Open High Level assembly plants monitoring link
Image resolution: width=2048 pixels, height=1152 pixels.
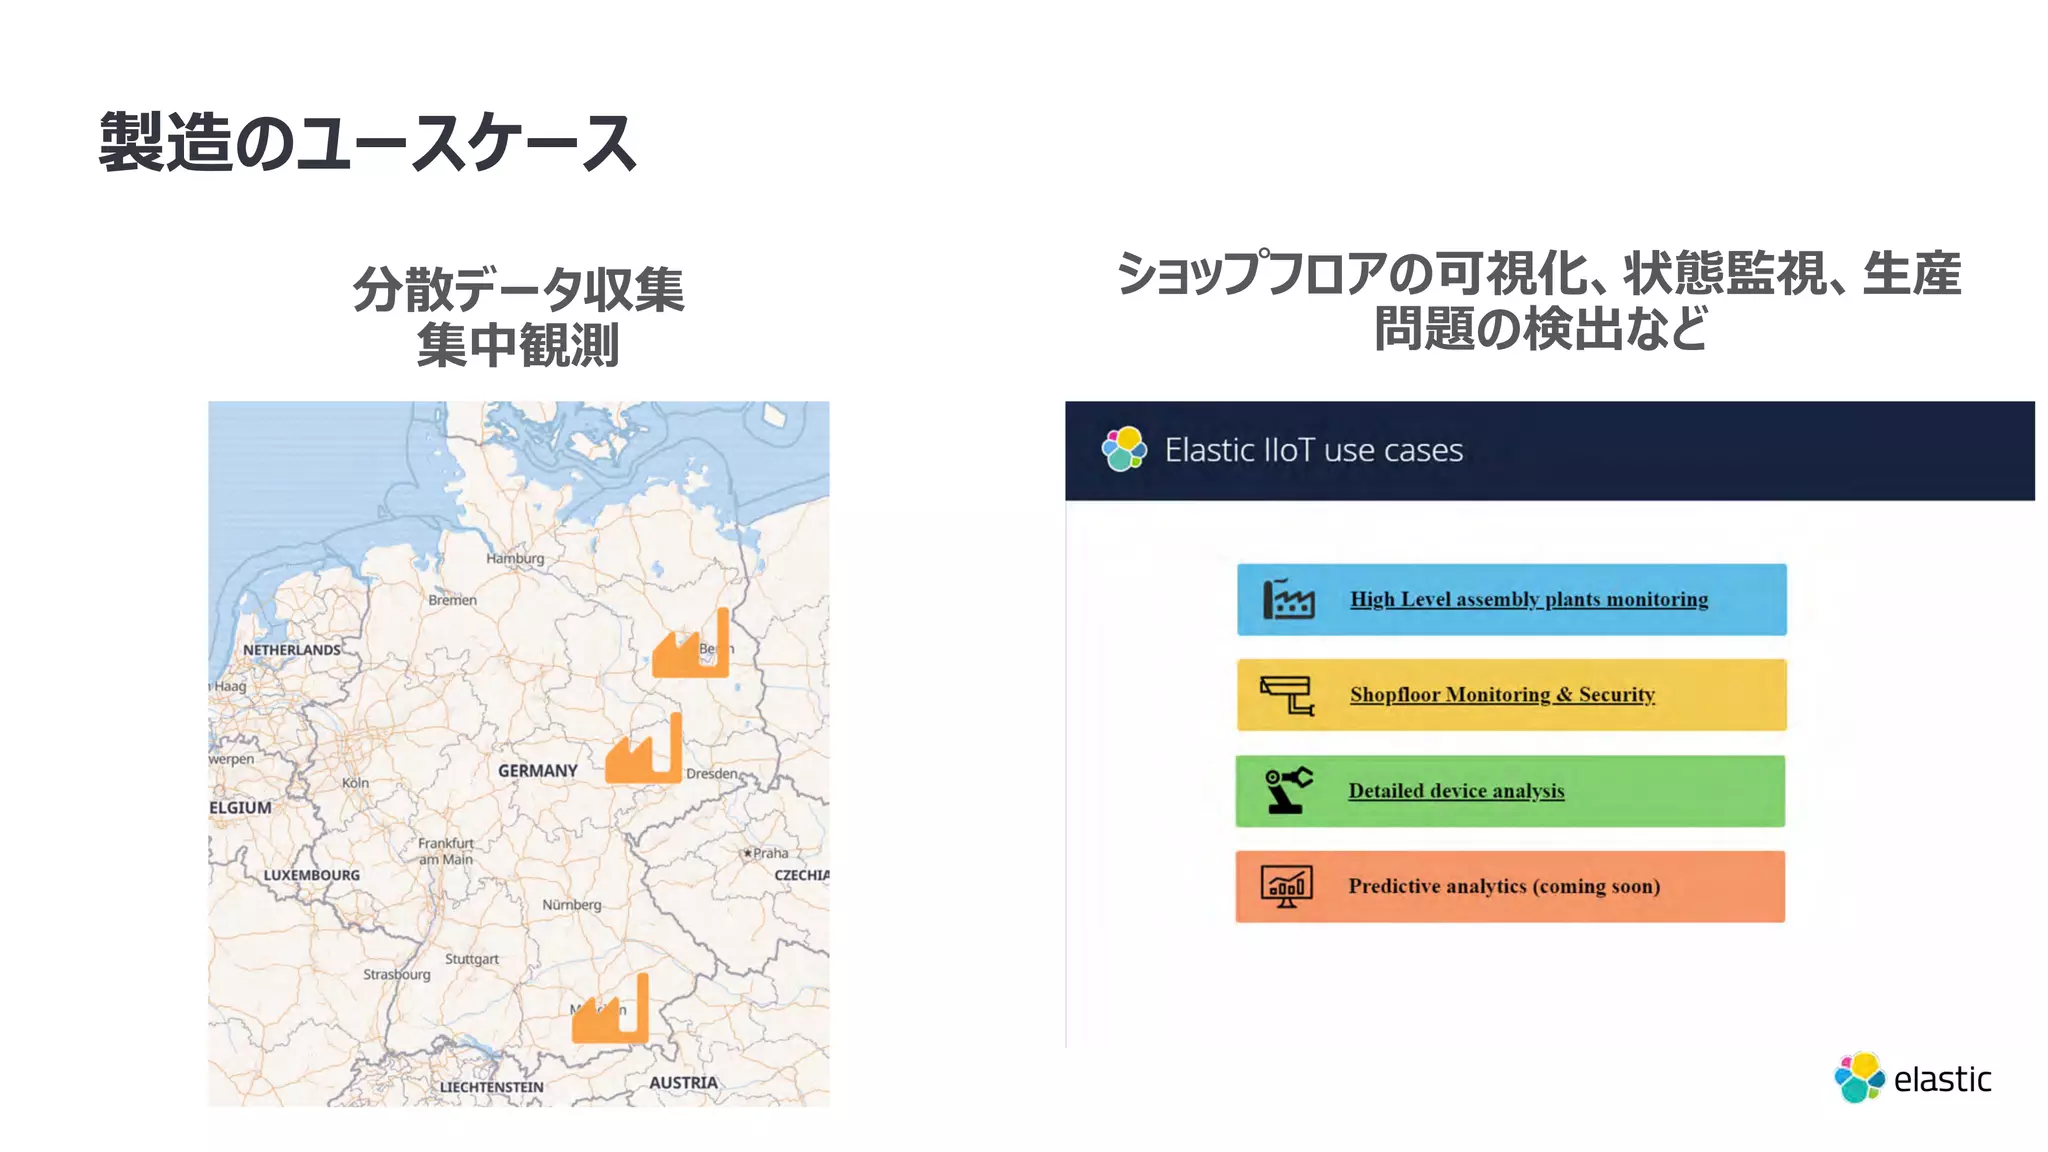[1529, 599]
